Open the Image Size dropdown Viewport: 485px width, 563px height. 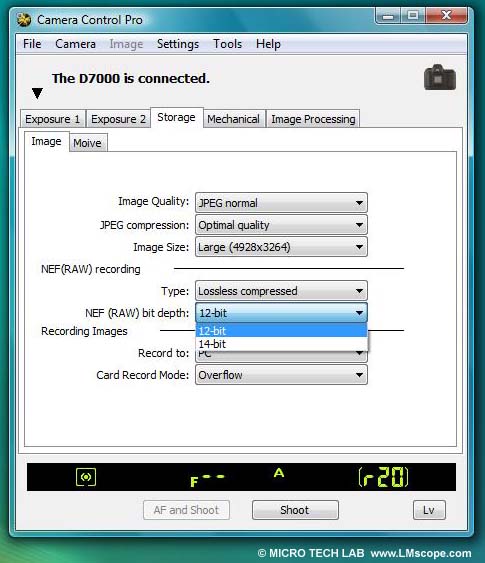point(281,247)
